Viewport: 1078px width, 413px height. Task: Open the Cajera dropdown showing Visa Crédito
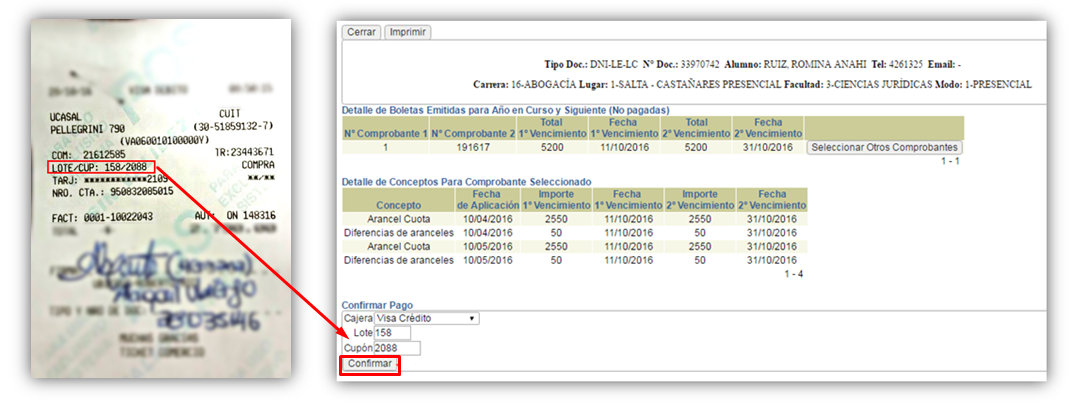point(426,319)
